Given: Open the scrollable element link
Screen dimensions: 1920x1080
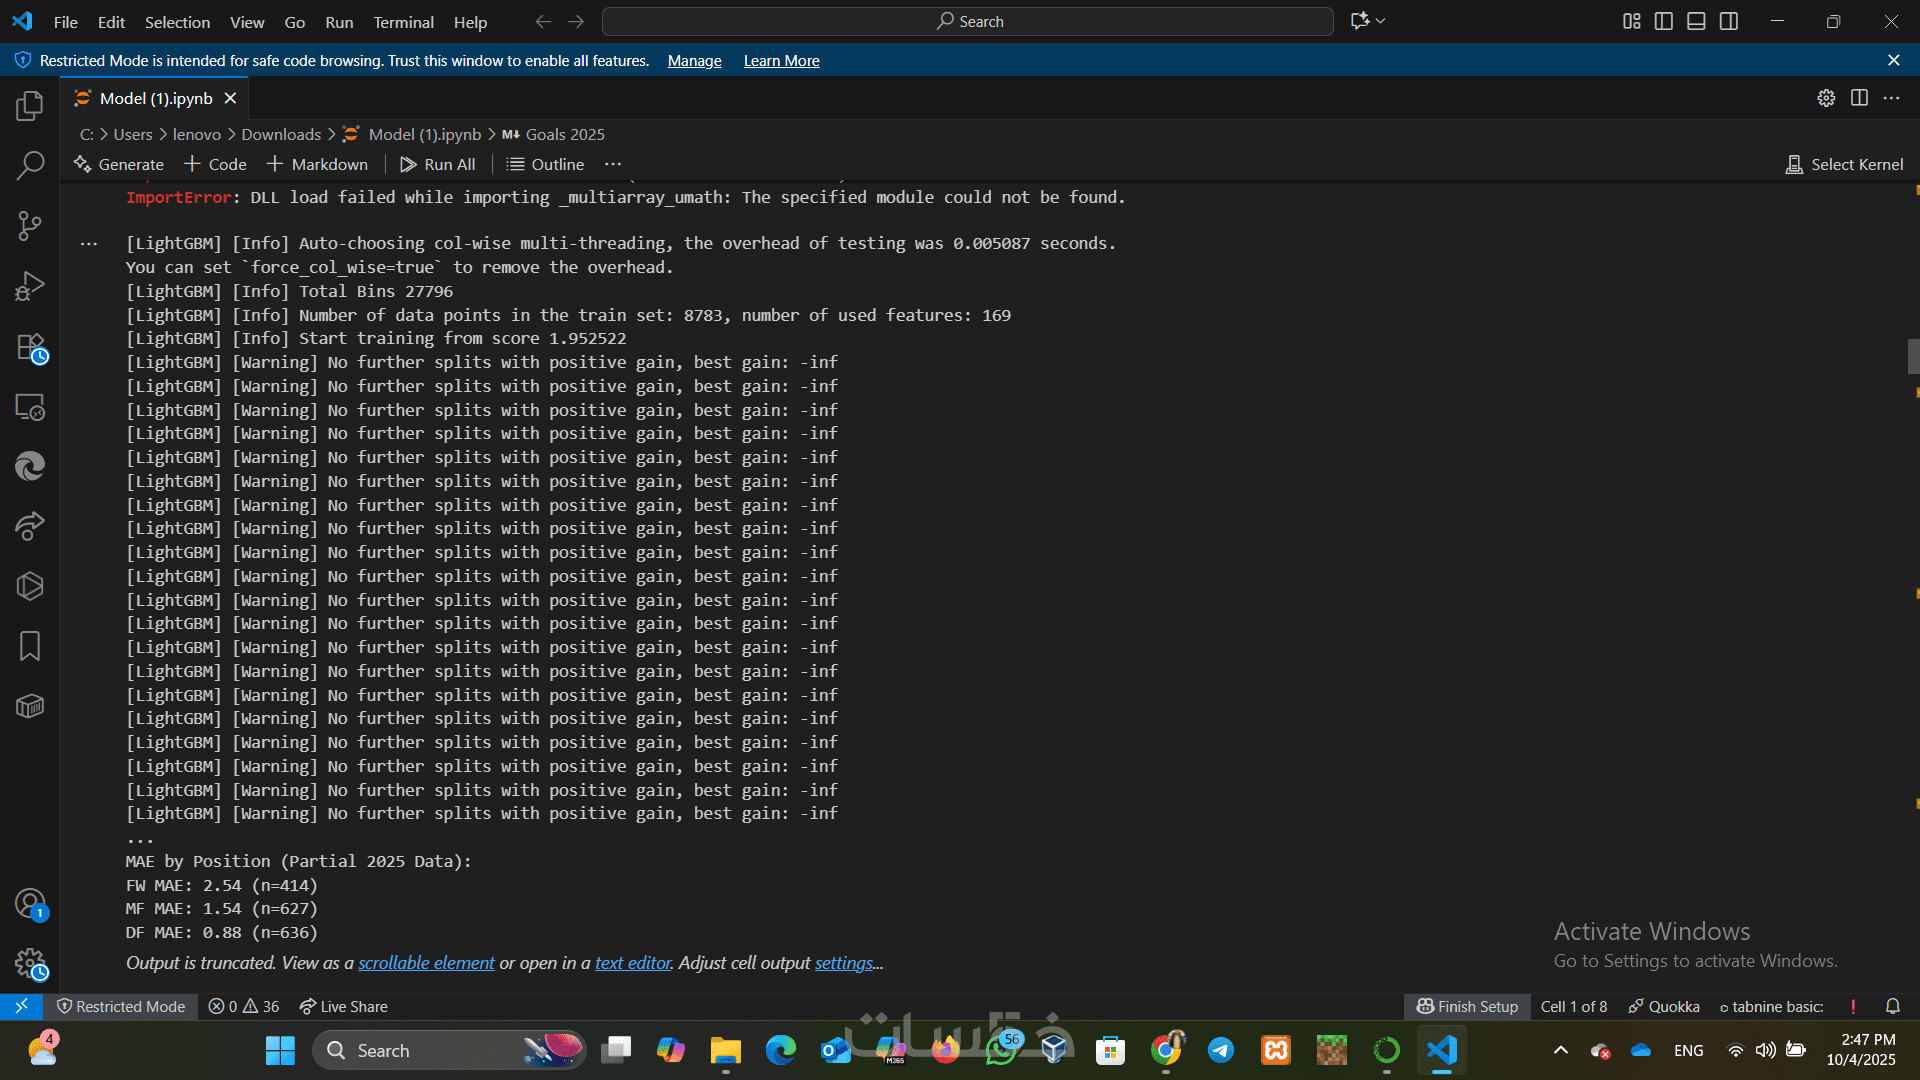Looking at the screenshot, I should pos(426,963).
